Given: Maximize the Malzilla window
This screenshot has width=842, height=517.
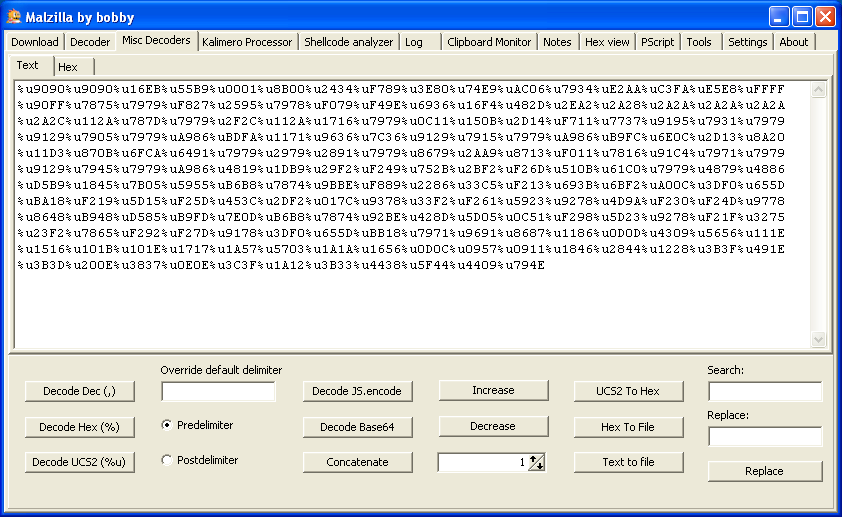Looking at the screenshot, I should point(802,17).
